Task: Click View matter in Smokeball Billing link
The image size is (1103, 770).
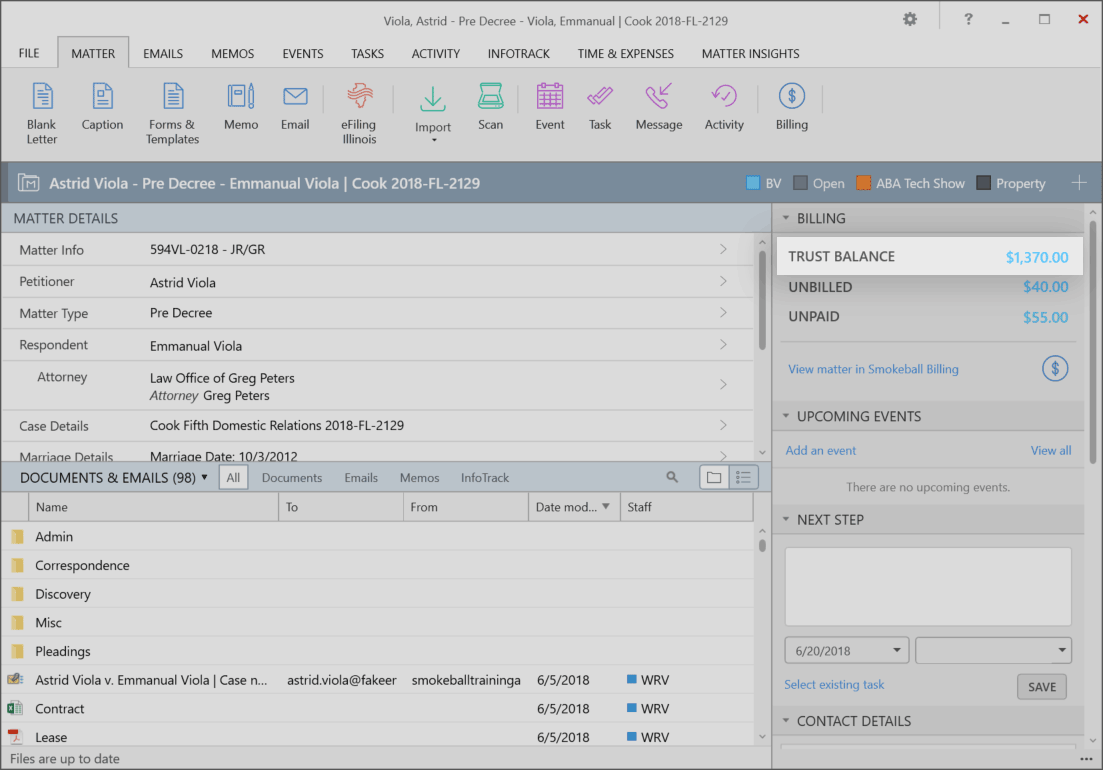Action: coord(873,369)
